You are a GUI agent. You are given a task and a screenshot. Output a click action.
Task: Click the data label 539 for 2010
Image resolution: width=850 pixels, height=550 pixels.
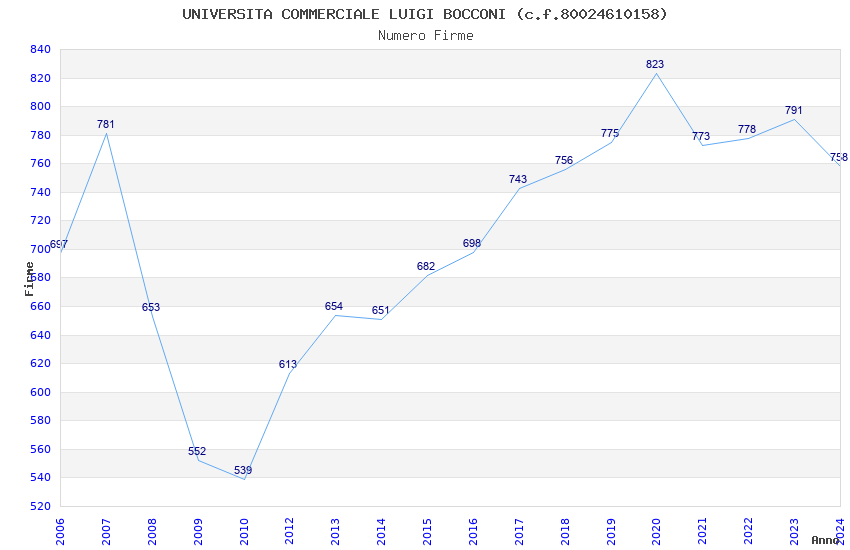point(243,470)
